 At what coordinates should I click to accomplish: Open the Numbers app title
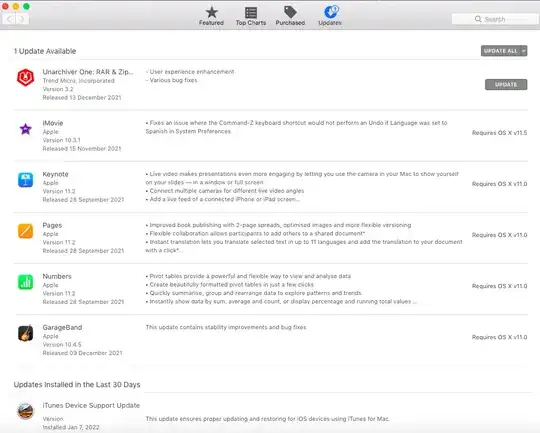point(57,276)
